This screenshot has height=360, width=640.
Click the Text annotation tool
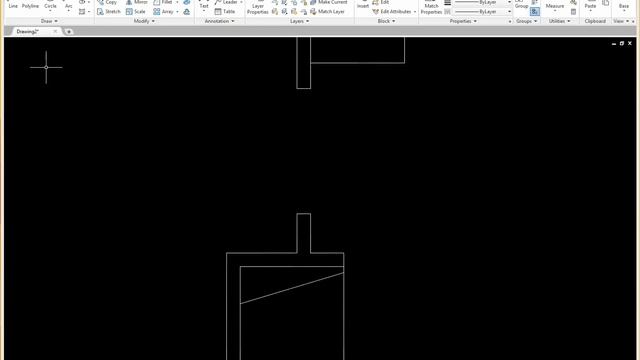[204, 6]
